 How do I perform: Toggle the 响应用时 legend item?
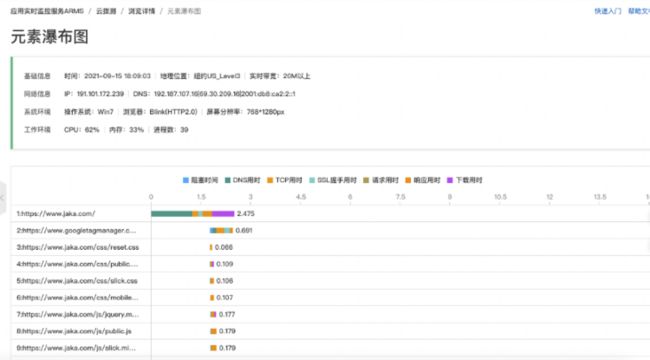point(422,180)
